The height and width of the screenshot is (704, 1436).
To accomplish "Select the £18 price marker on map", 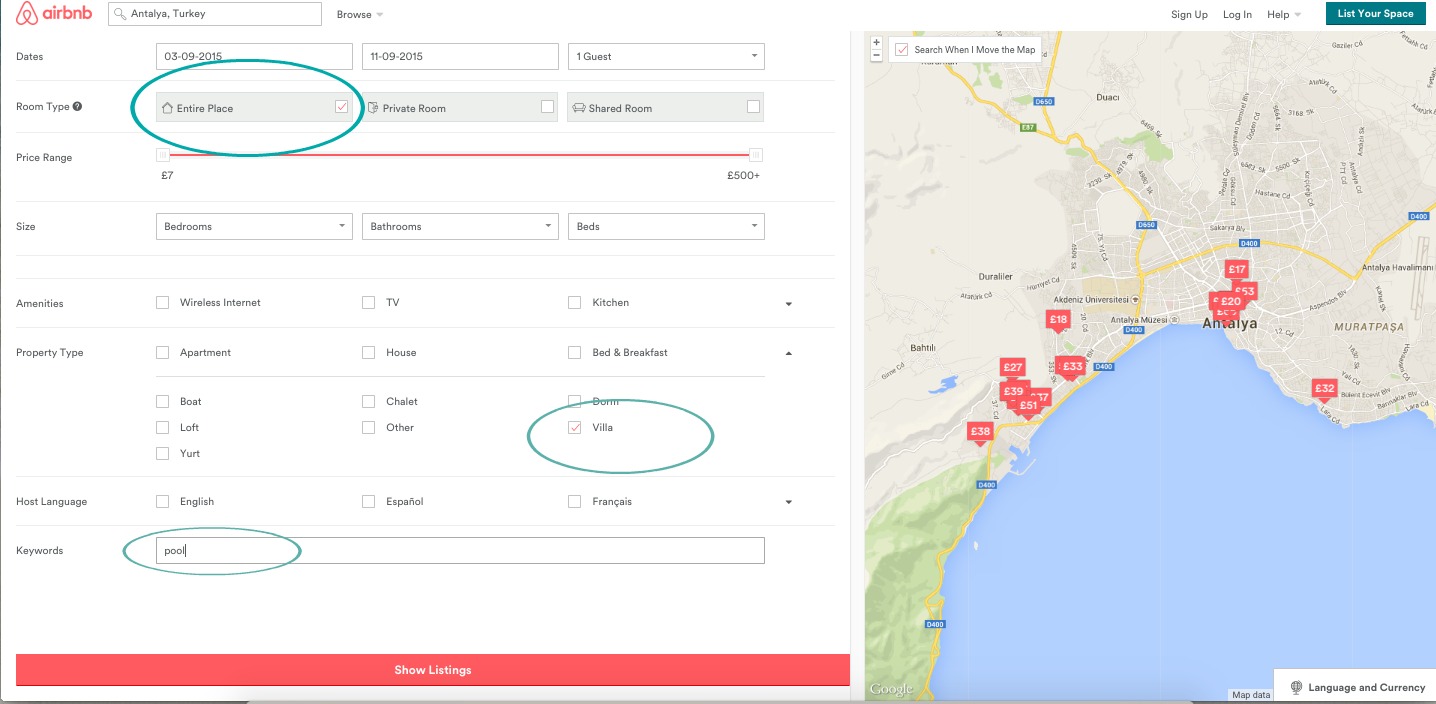I will point(1058,320).
